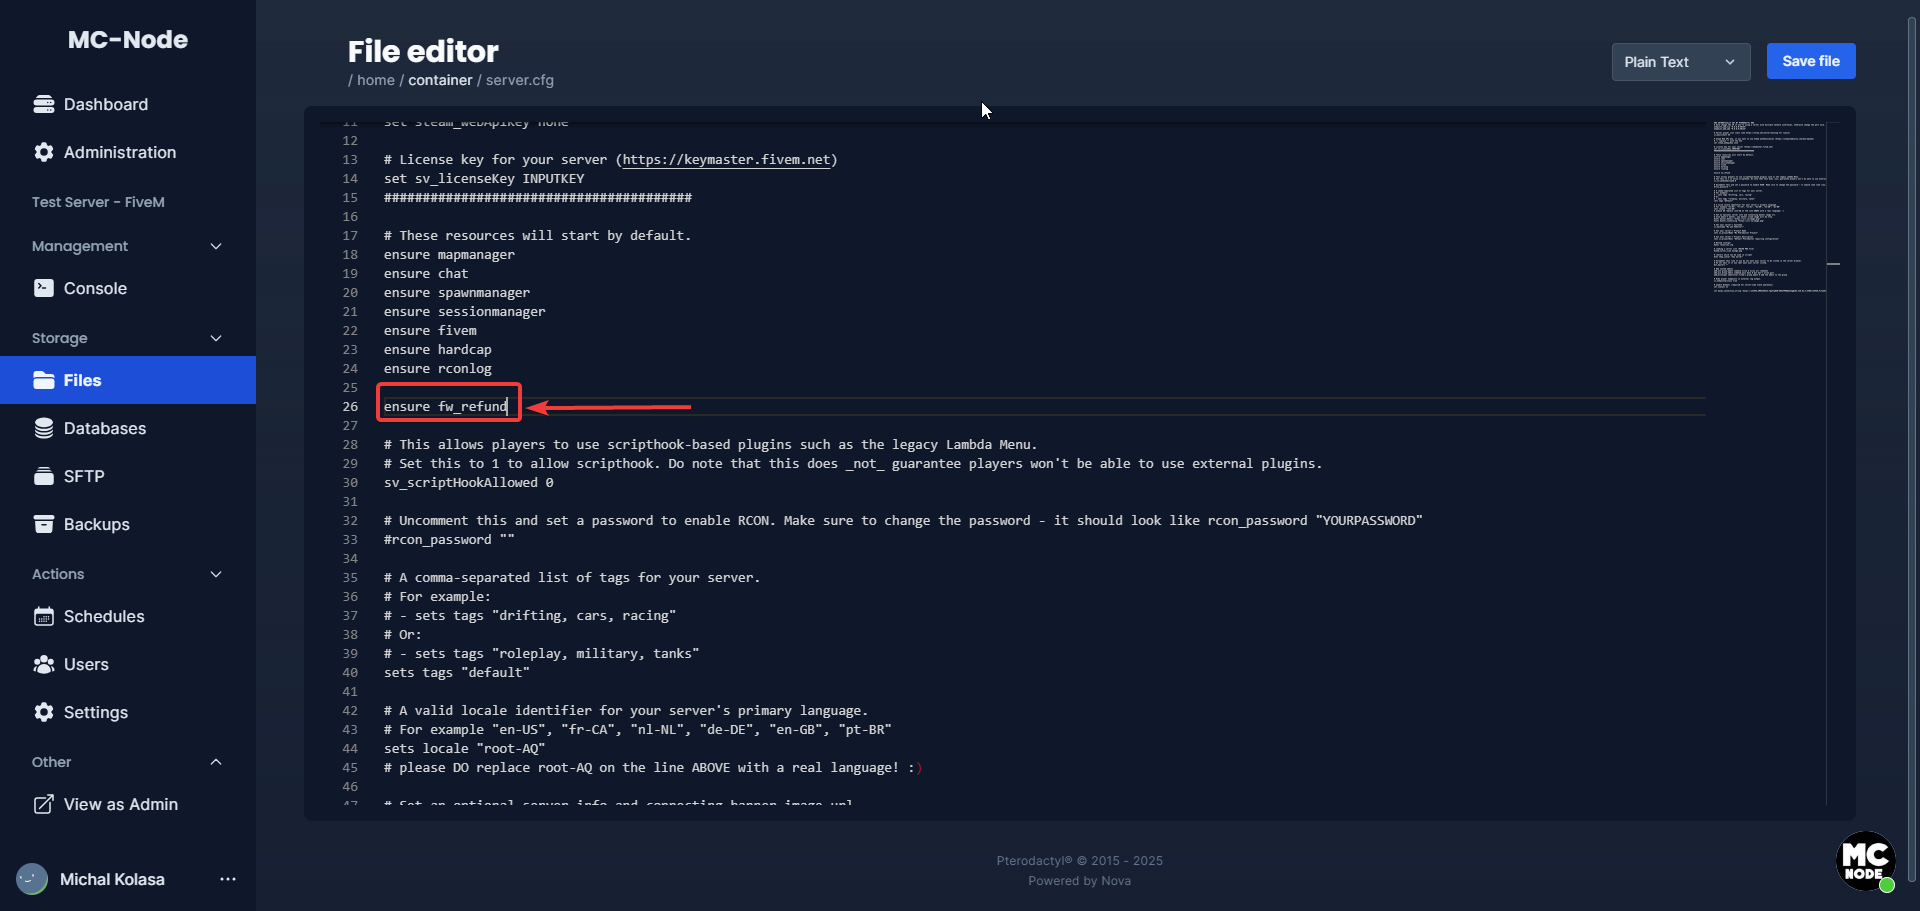Open server Settings

coord(128,712)
